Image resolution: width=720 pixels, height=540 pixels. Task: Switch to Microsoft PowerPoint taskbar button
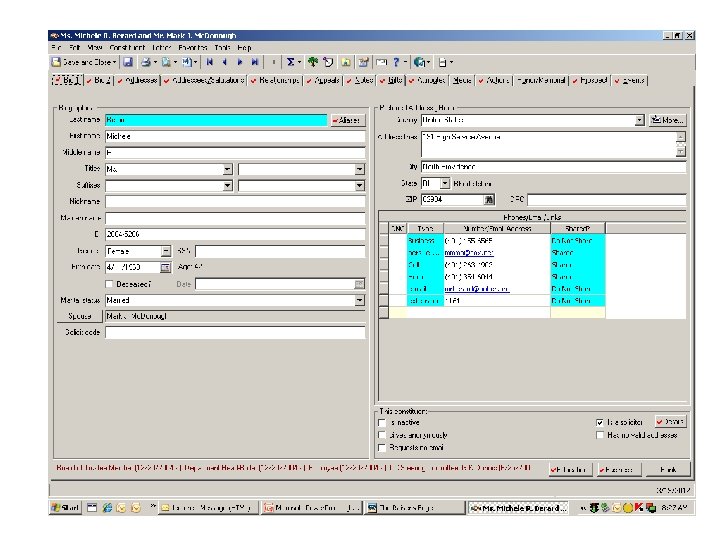pos(311,507)
